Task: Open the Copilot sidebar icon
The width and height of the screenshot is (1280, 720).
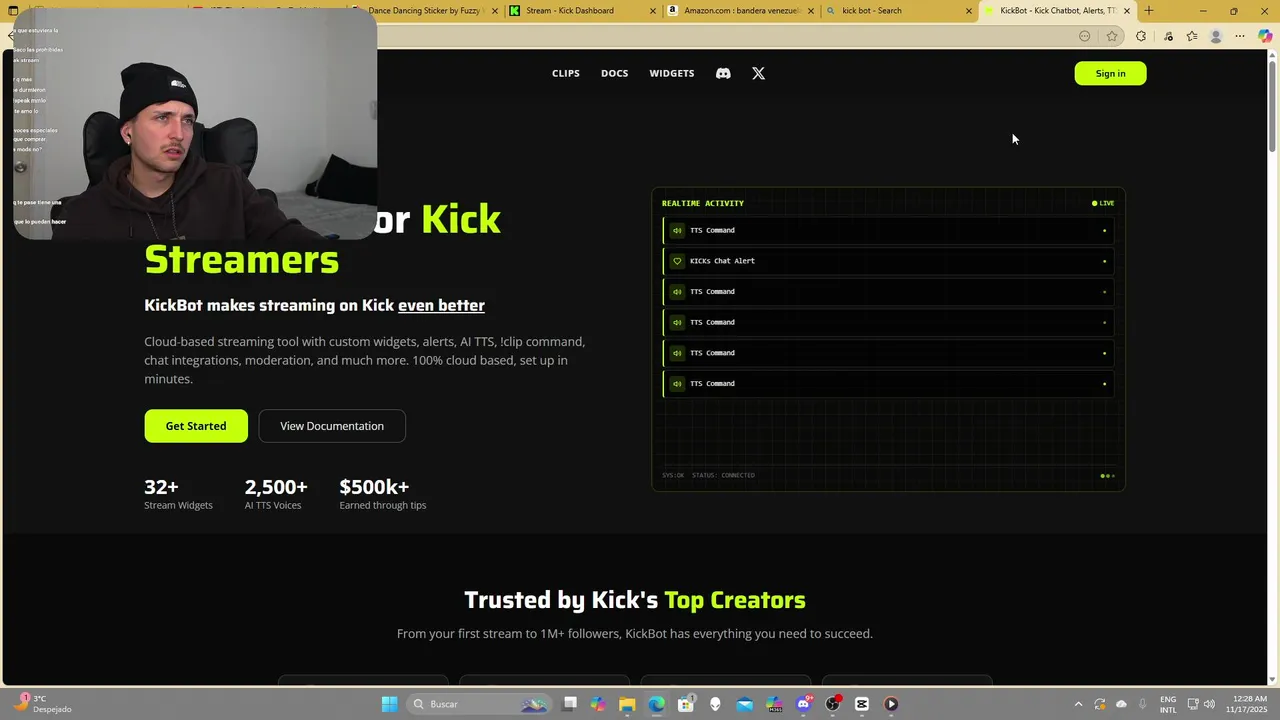Action: point(1265,36)
